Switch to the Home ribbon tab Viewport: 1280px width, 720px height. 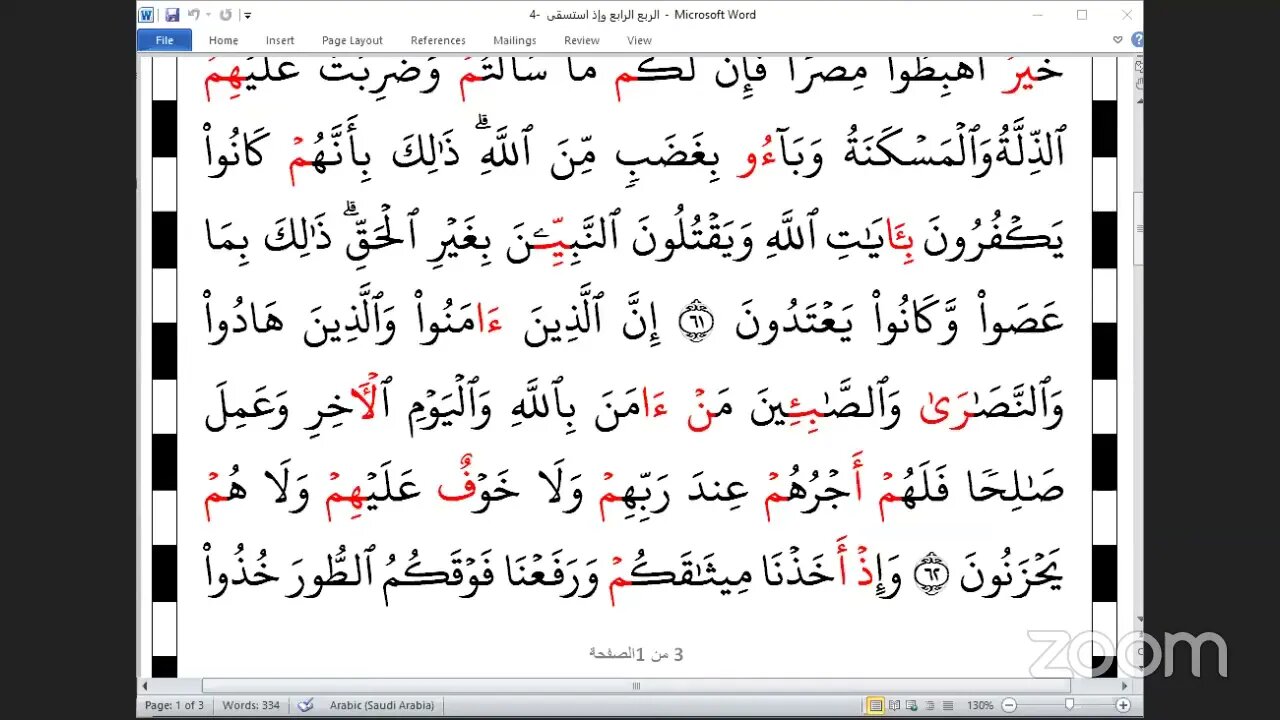(x=223, y=40)
